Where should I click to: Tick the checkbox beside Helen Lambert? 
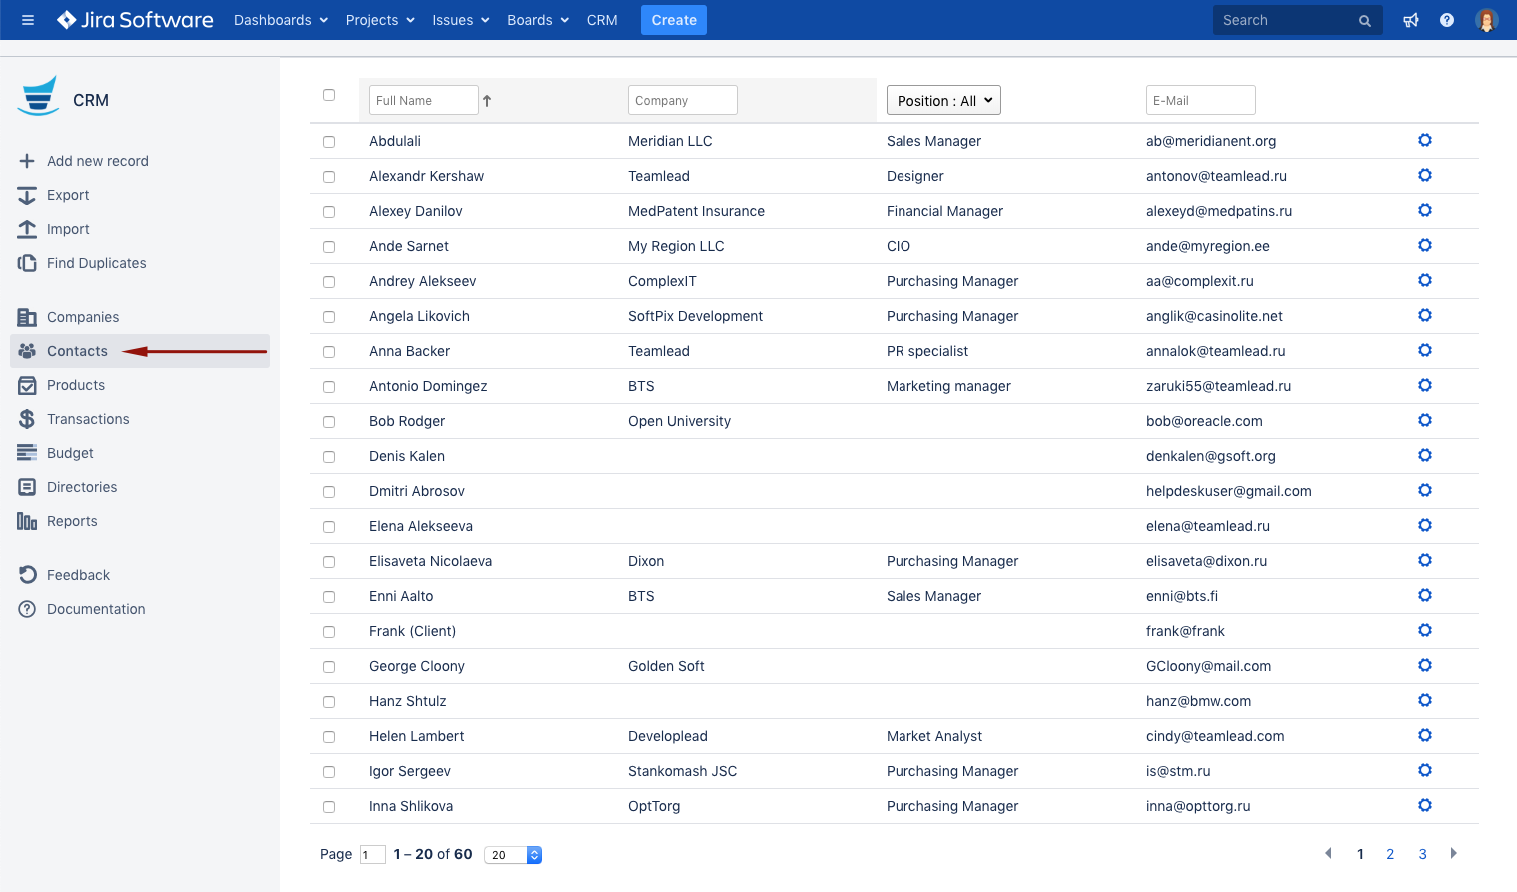[329, 737]
